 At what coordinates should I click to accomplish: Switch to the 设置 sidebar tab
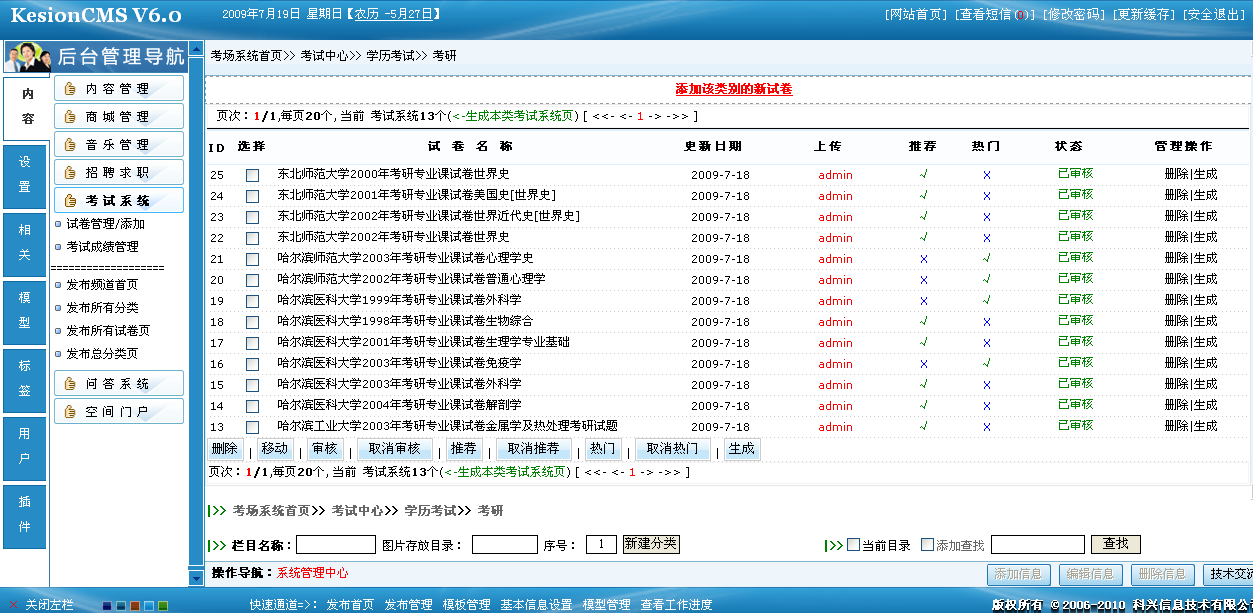24,178
